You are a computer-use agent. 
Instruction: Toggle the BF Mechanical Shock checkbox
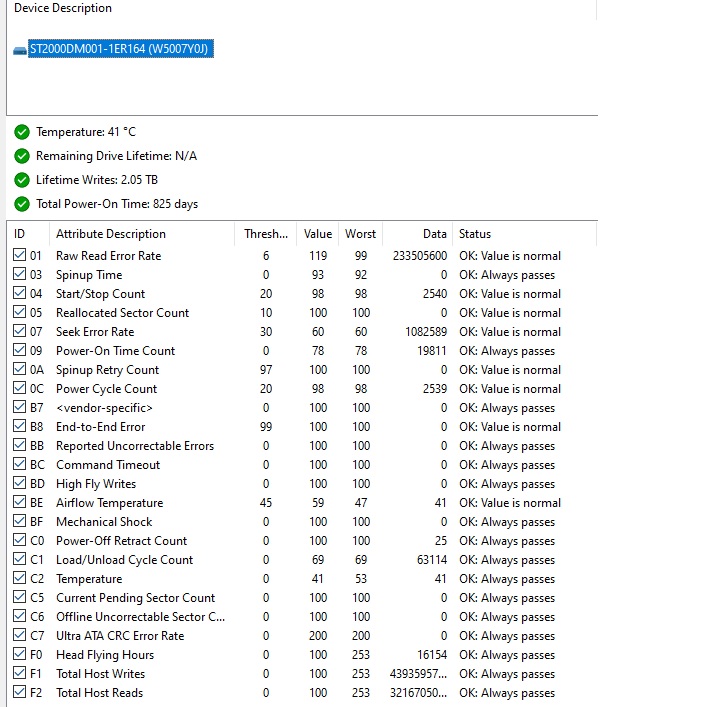19,521
